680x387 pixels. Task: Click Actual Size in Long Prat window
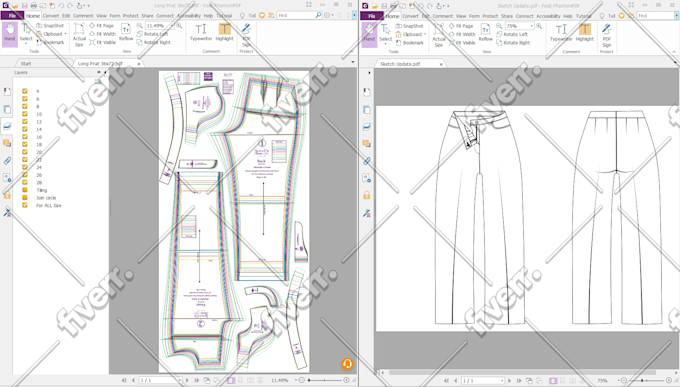click(79, 34)
